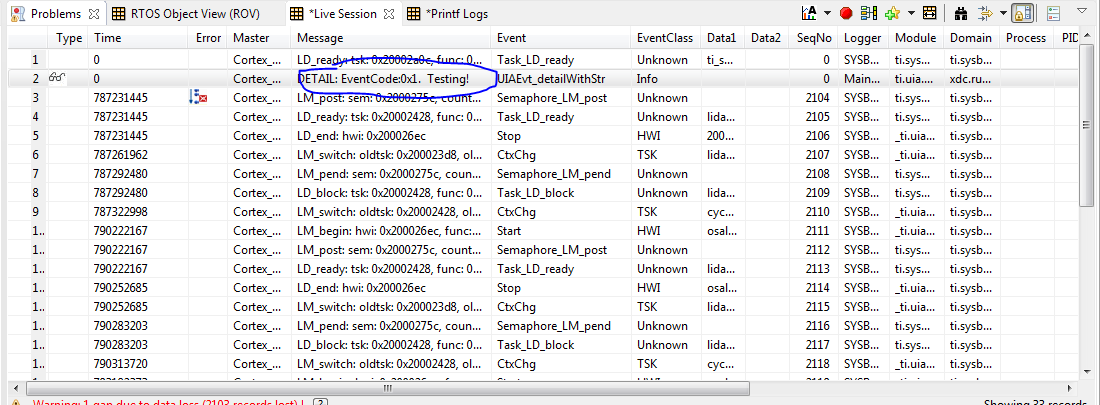Click the help question mark button
Screen dimensions: 1100x405
(321, 402)
